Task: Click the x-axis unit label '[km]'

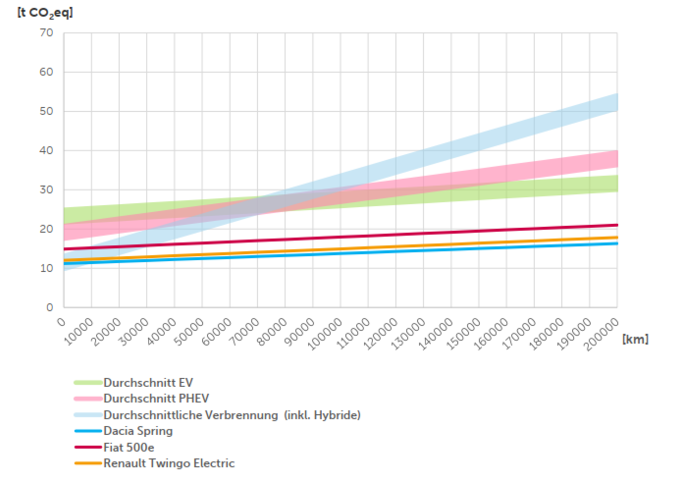Action: pos(635,339)
